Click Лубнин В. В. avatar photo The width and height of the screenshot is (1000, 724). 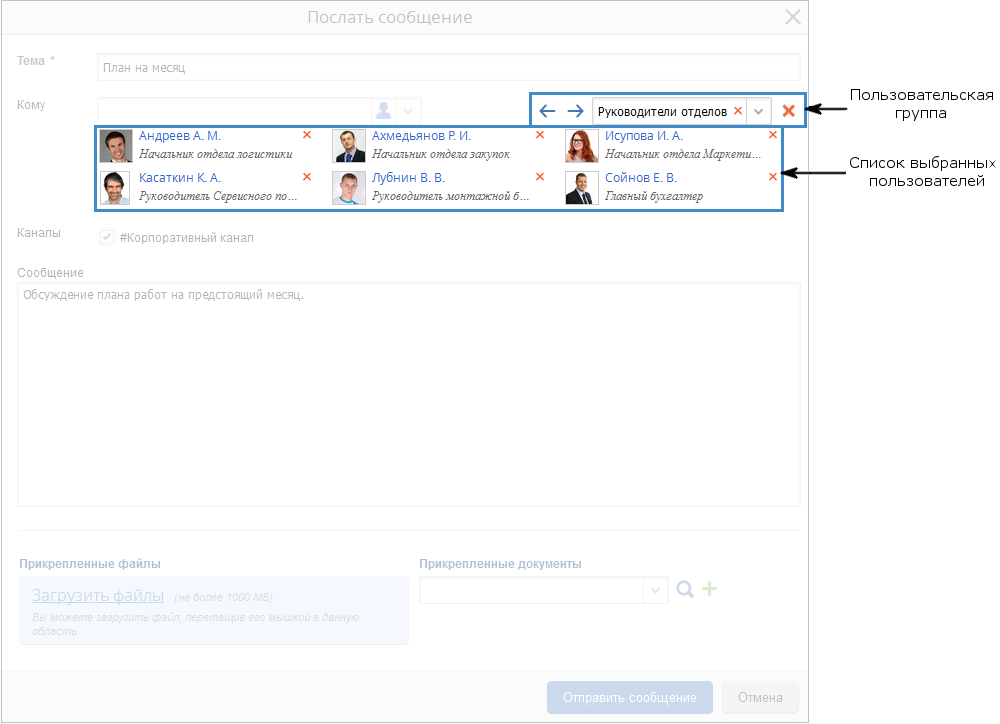point(349,188)
